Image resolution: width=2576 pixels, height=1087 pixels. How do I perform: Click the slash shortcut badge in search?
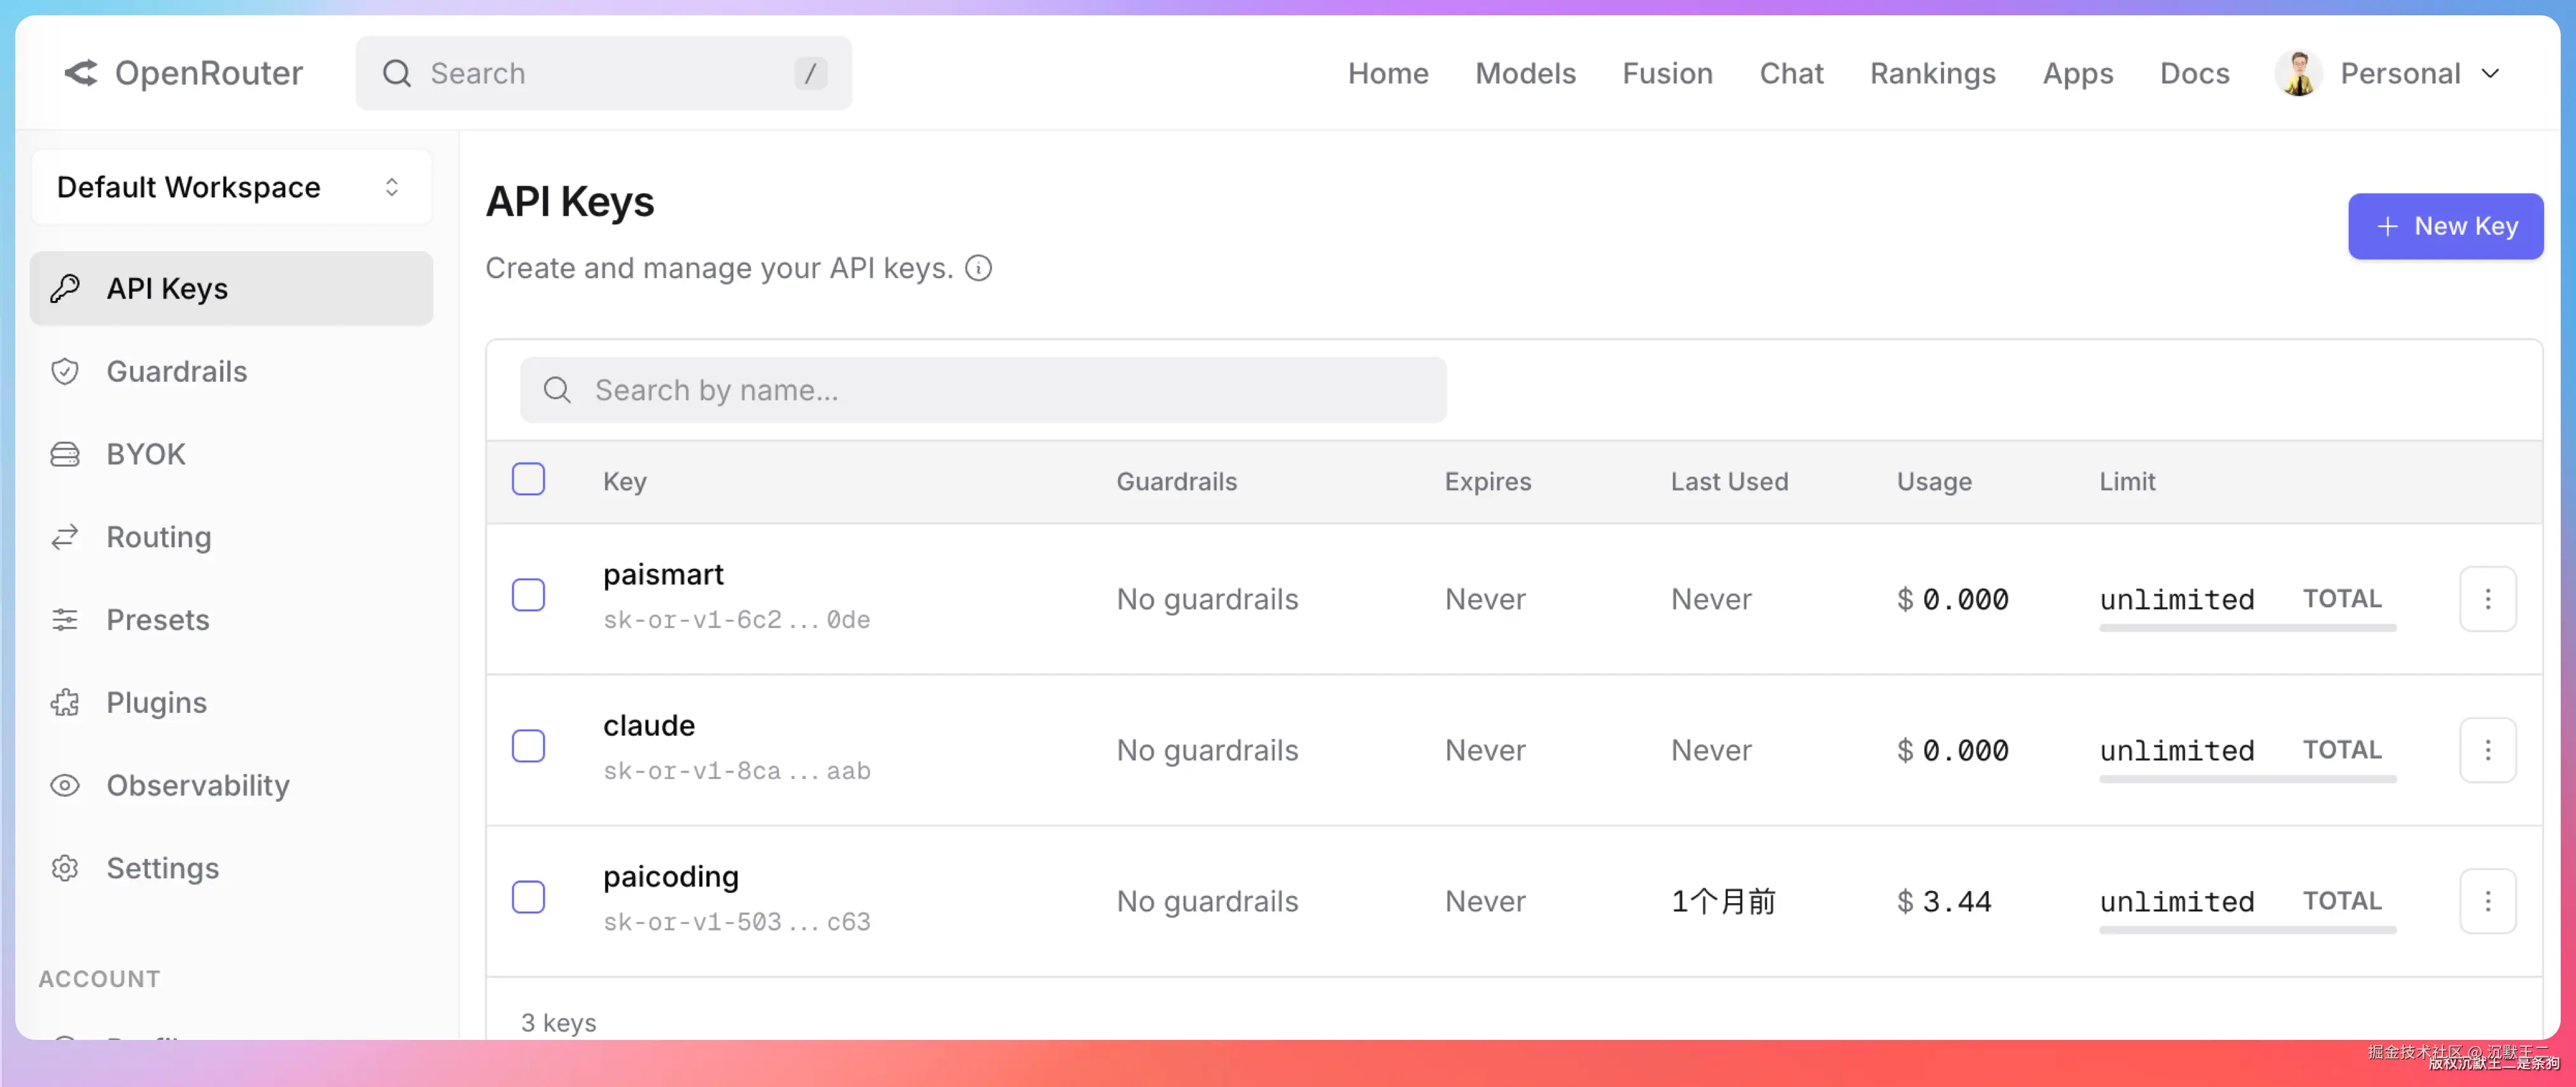(811, 73)
